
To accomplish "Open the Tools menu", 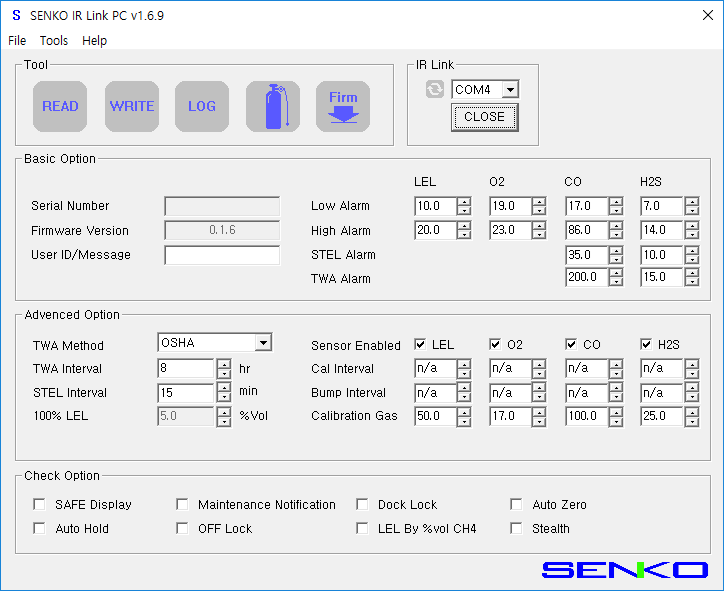I will [54, 41].
